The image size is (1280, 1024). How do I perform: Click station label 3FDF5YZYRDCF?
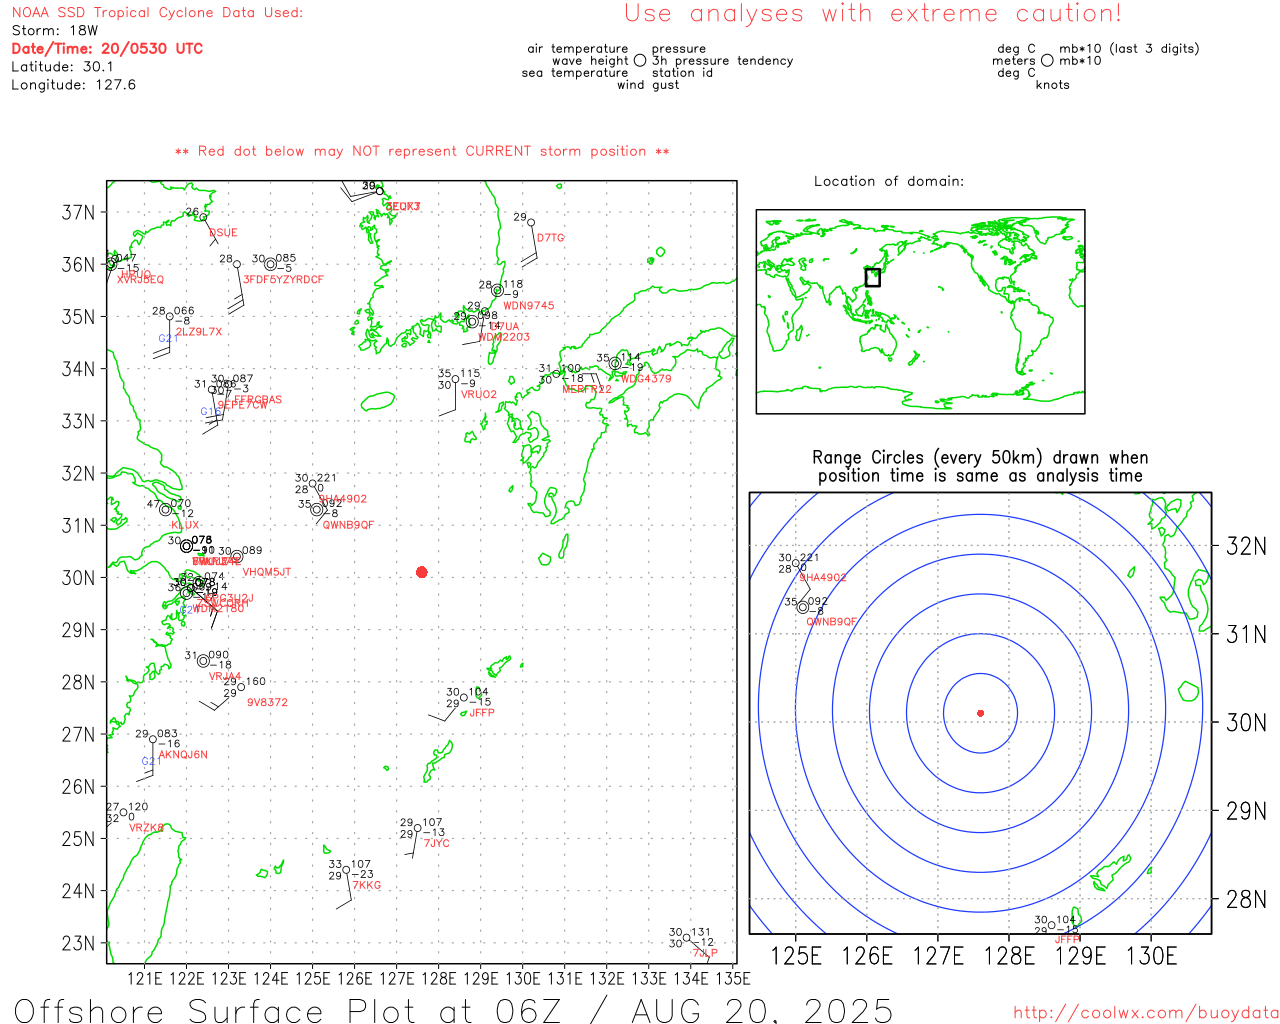click(x=284, y=280)
